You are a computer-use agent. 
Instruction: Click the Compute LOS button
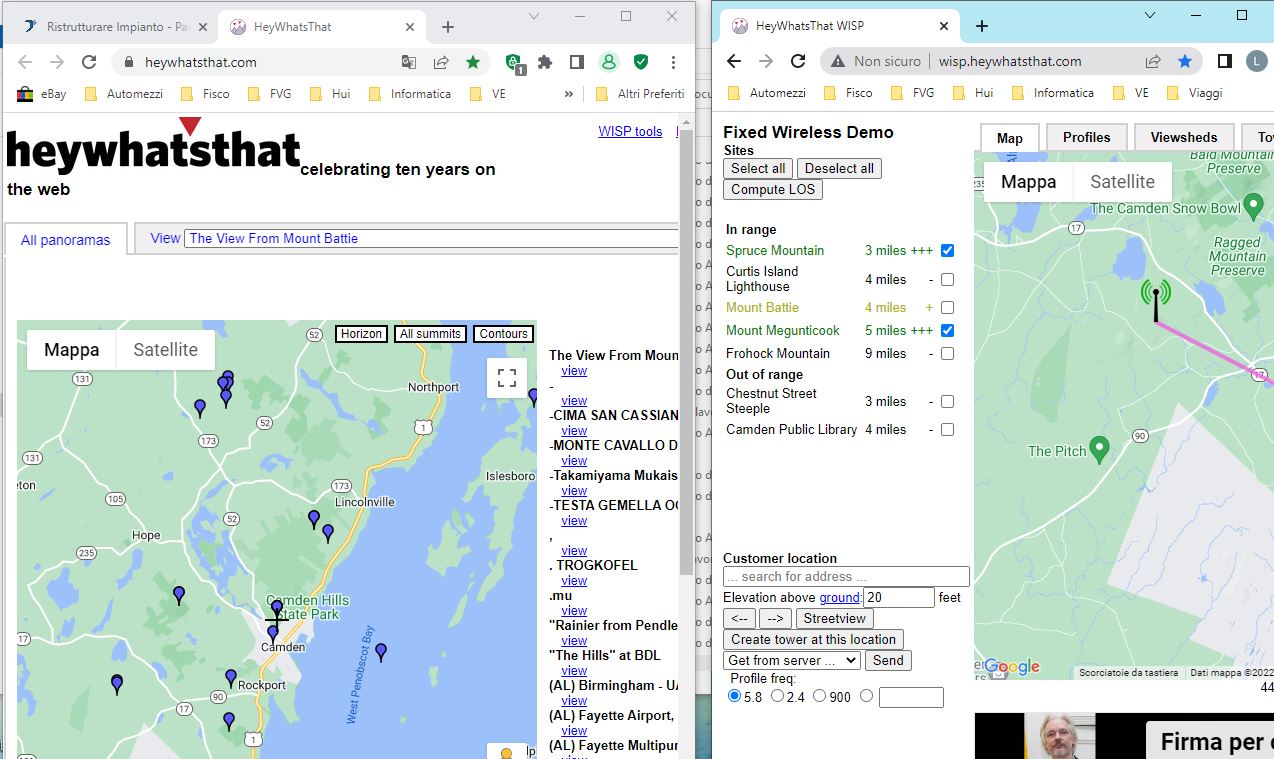[x=773, y=189]
